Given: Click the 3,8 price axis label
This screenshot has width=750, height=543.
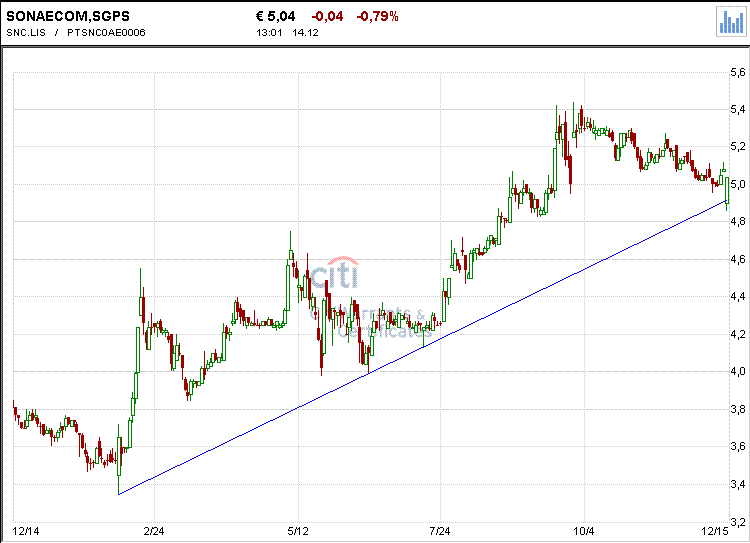Looking at the screenshot, I should click(738, 409).
